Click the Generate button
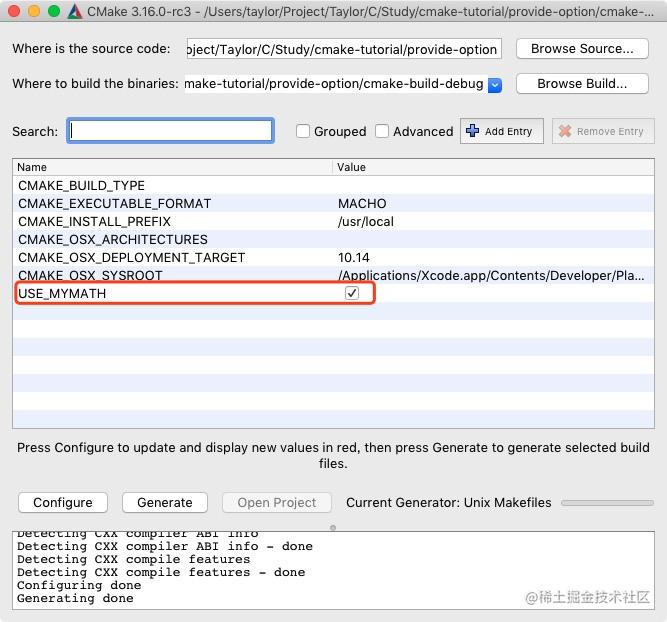The width and height of the screenshot is (667, 622). coord(165,502)
